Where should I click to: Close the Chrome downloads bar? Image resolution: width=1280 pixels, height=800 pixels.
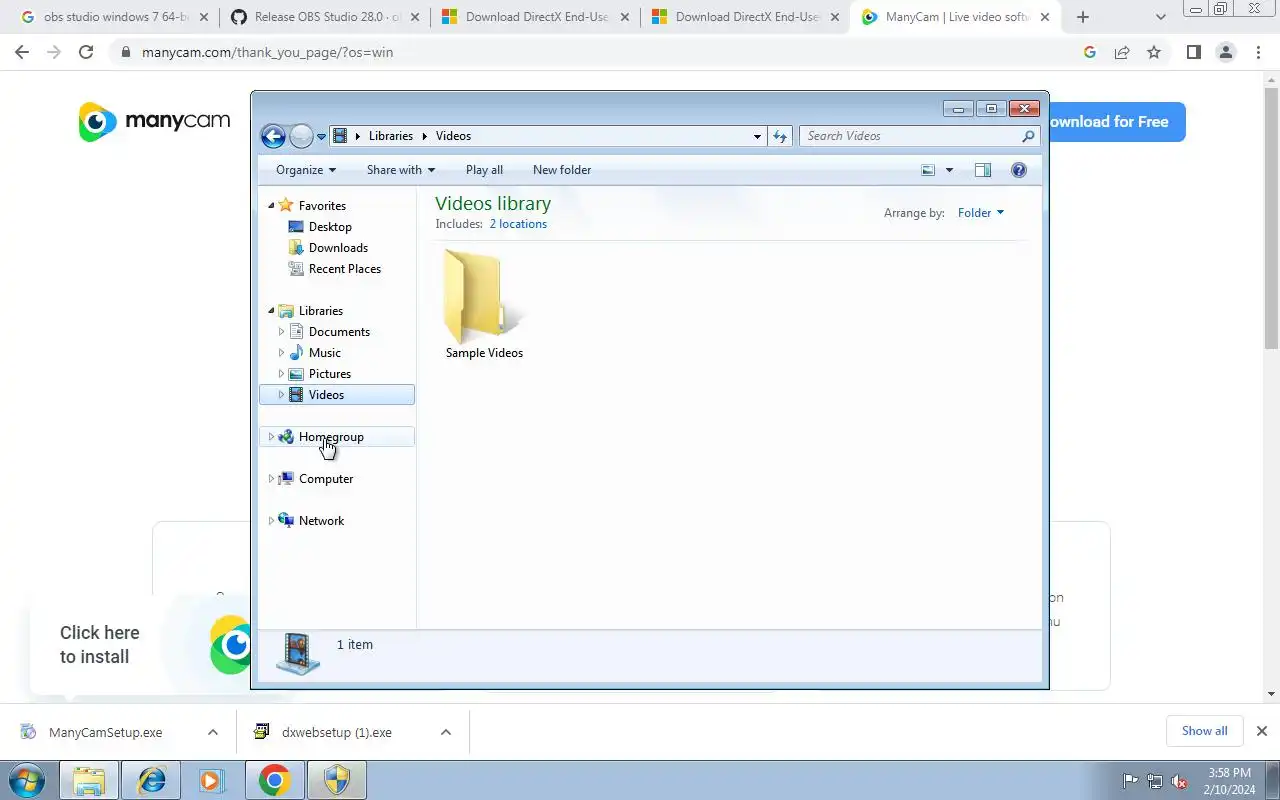click(x=1262, y=731)
